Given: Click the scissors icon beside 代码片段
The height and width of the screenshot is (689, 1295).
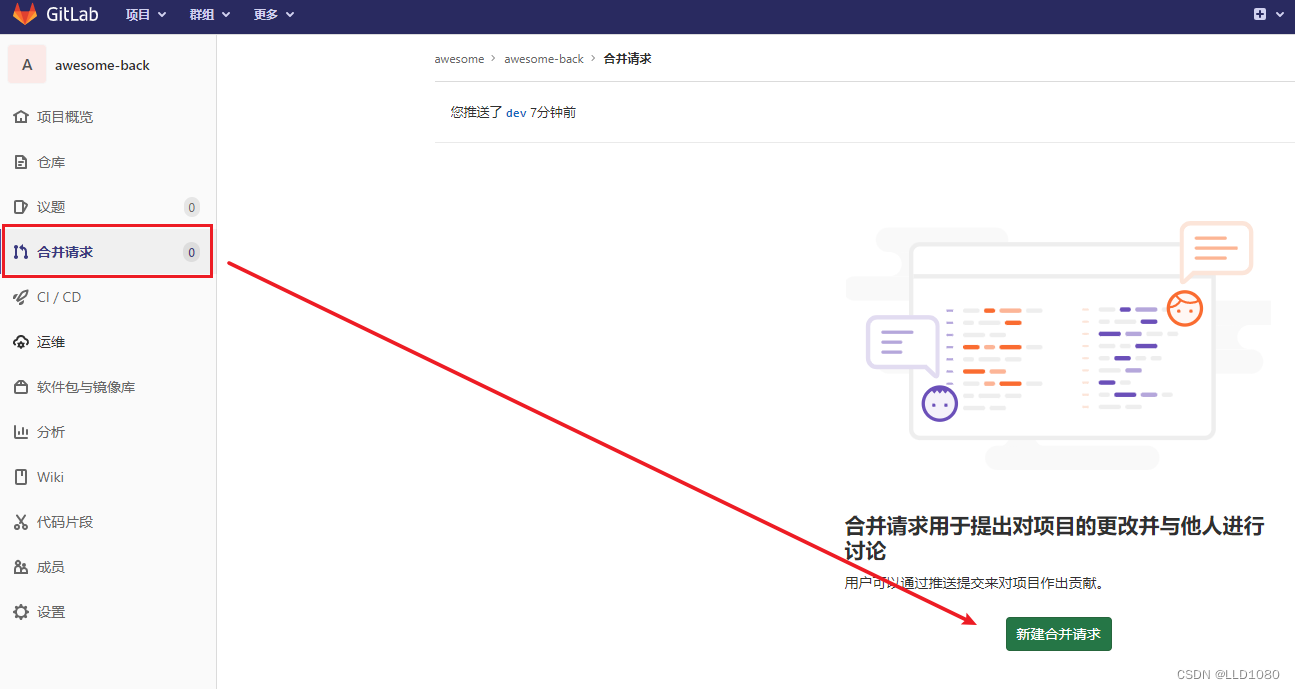Looking at the screenshot, I should coord(21,522).
